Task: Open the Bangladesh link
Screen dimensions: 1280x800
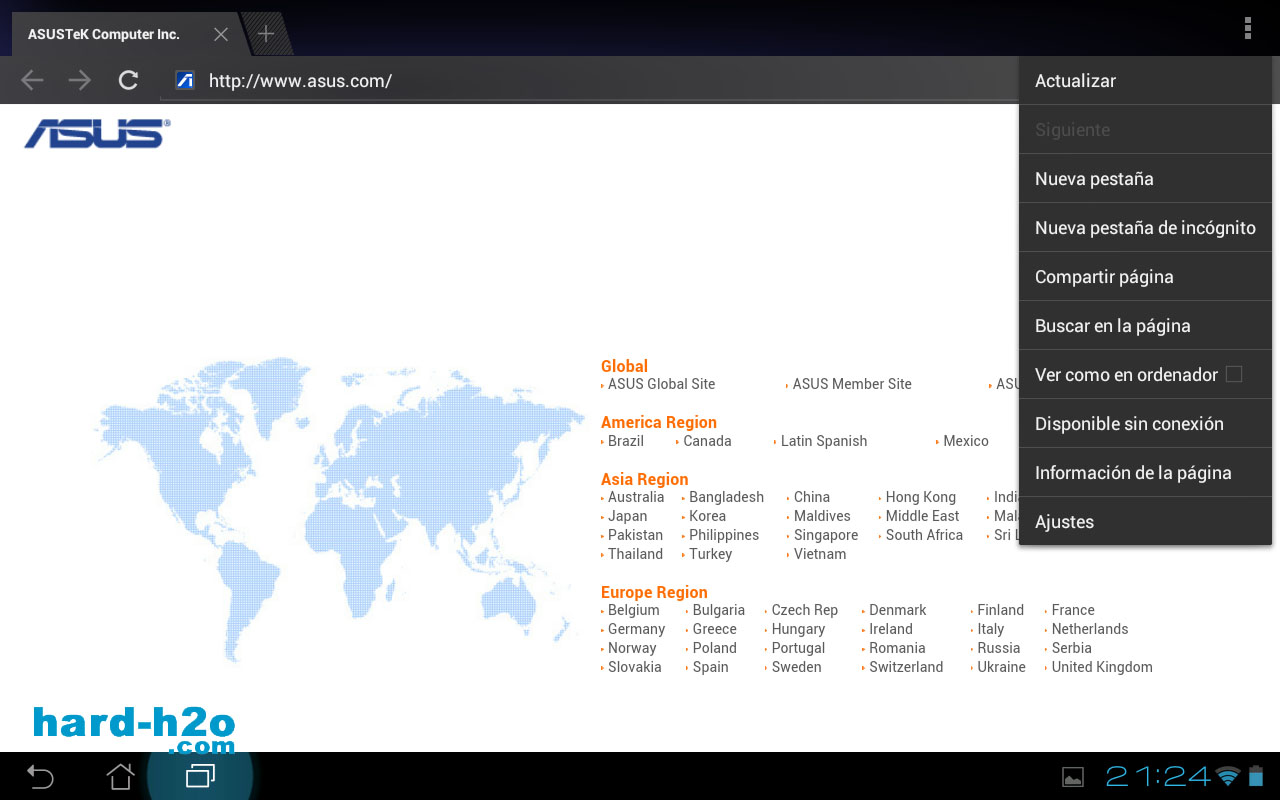Action: [726, 497]
